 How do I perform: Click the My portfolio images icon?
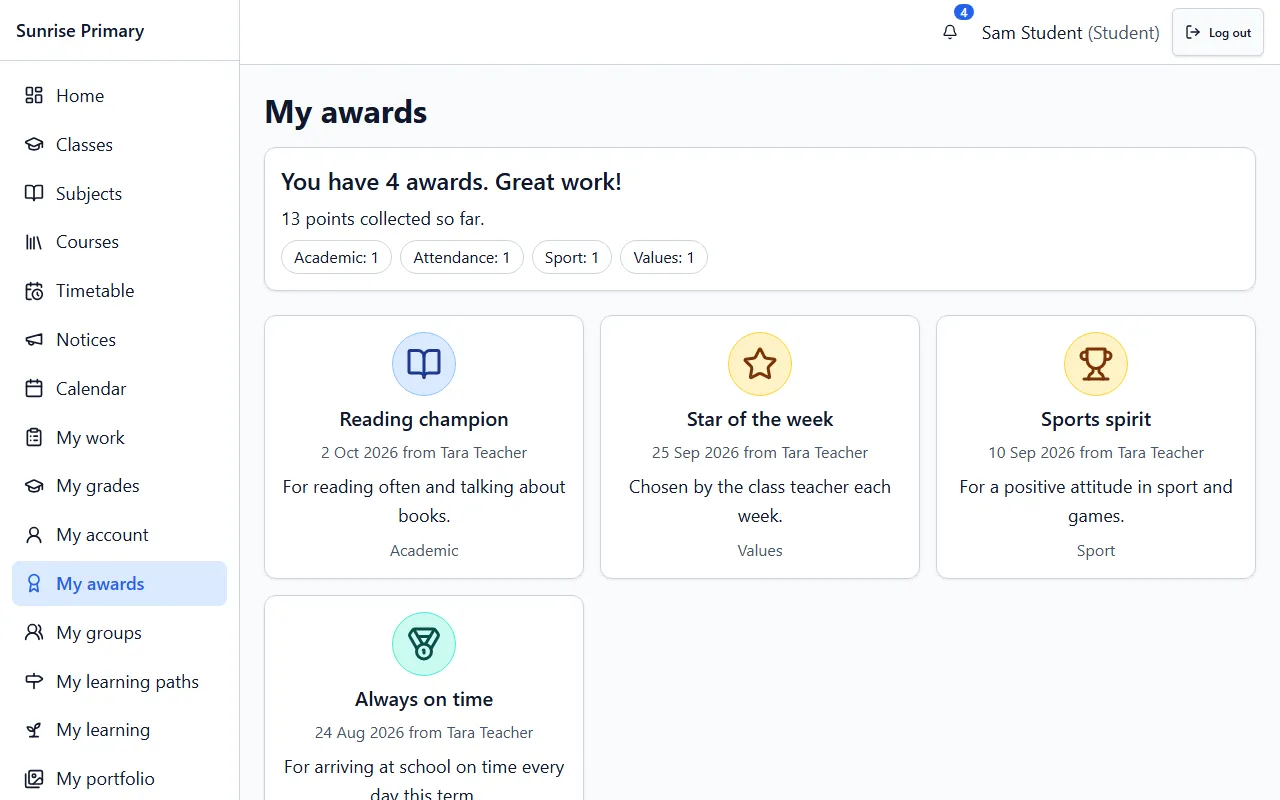pyautogui.click(x=34, y=779)
